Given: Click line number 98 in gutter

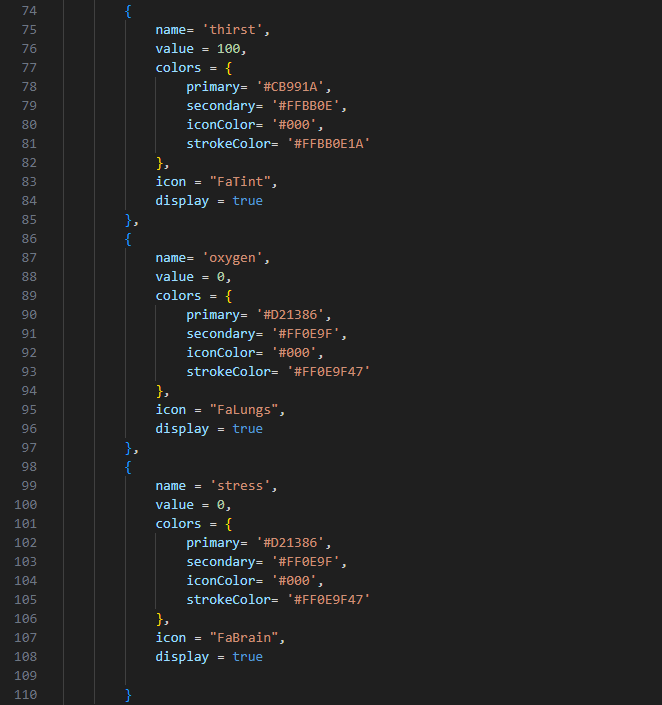Looking at the screenshot, I should pos(29,467).
